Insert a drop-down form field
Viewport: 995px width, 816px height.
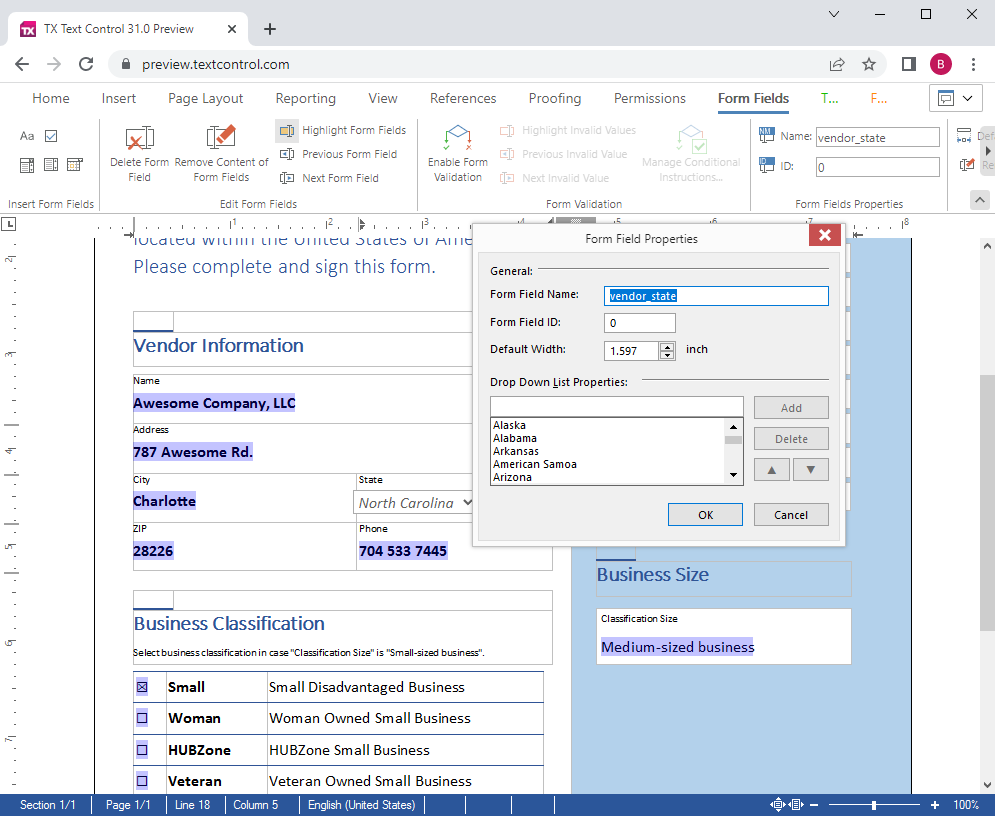[25, 164]
